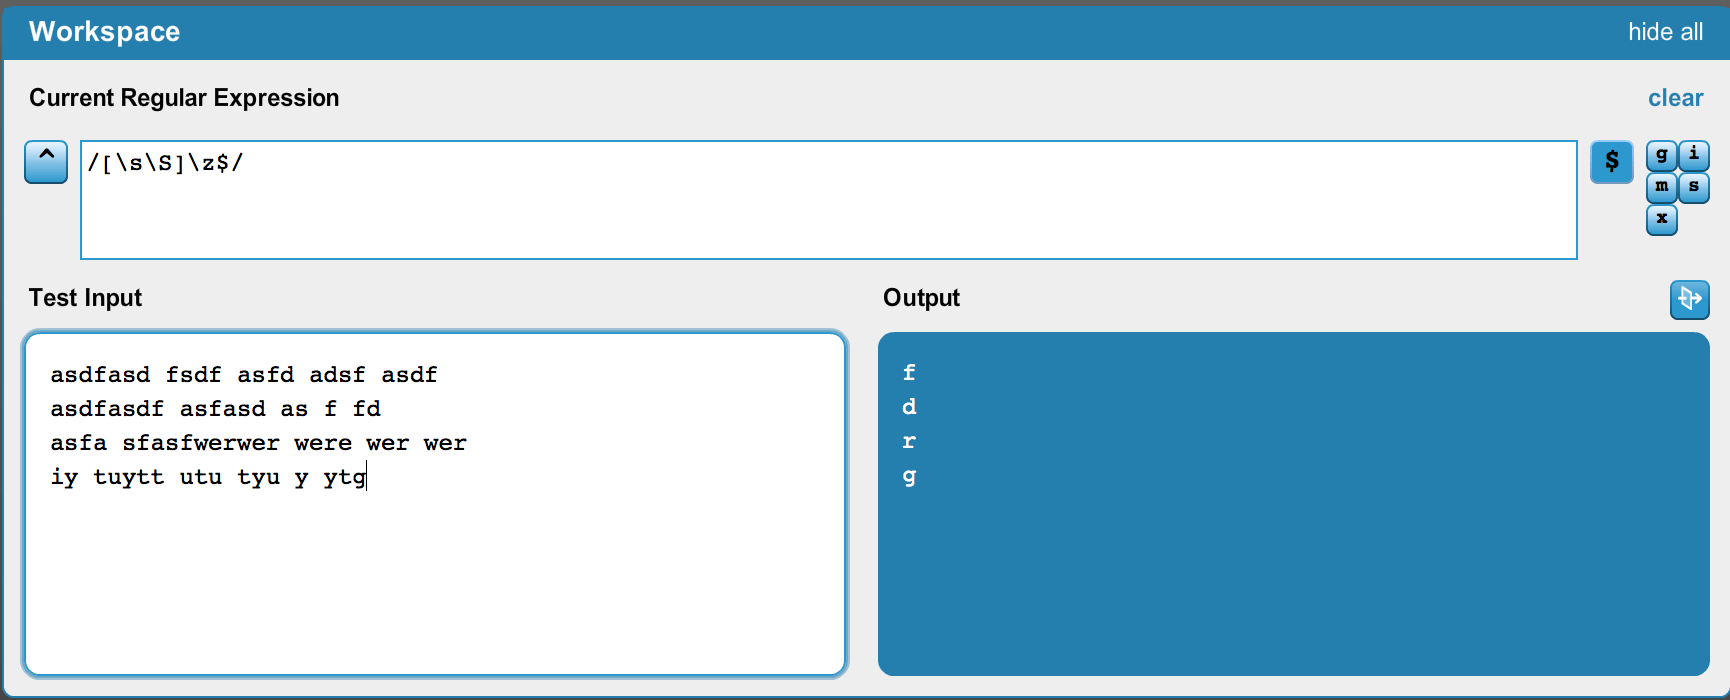1730x700 pixels.
Task: Click the 'd' match in Output
Action: pyautogui.click(x=909, y=407)
